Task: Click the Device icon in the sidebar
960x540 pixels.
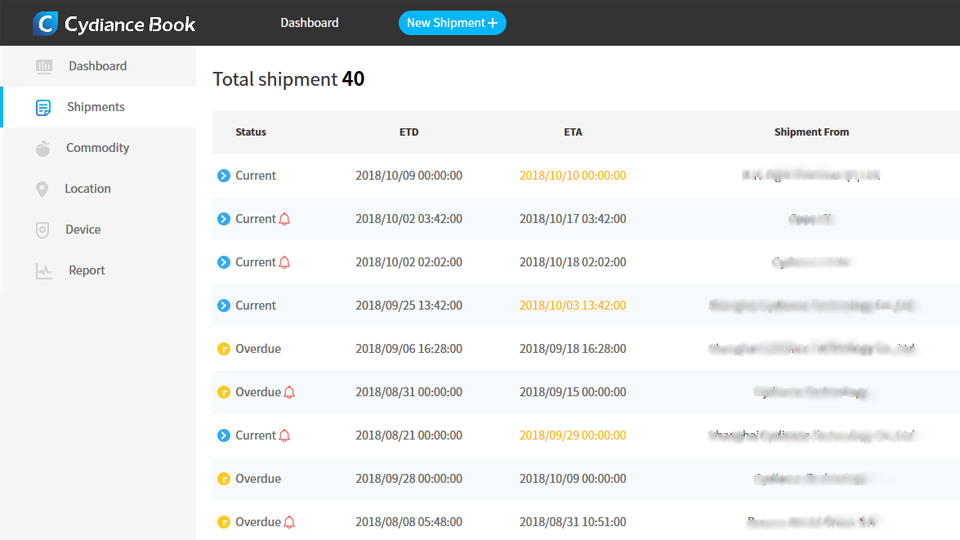Action: pyautogui.click(x=42, y=230)
